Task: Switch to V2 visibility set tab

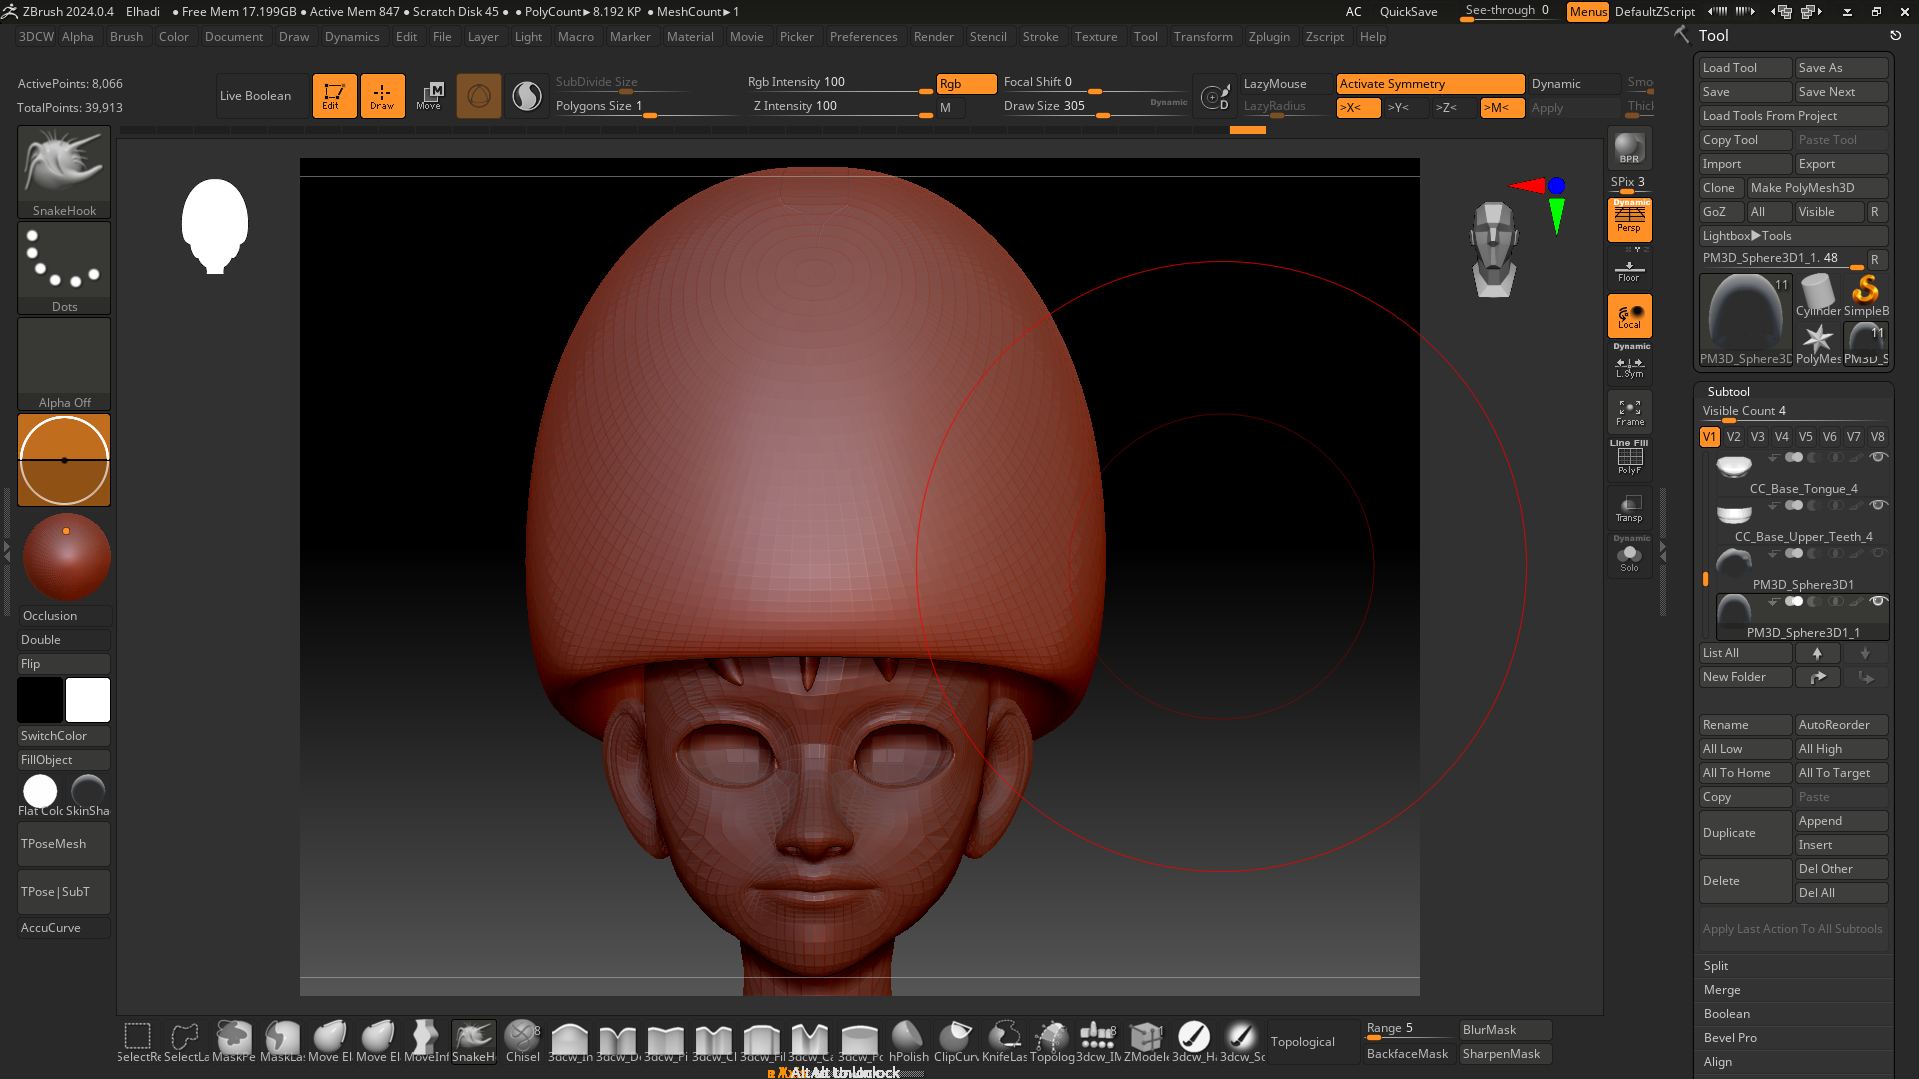Action: pyautogui.click(x=1733, y=437)
